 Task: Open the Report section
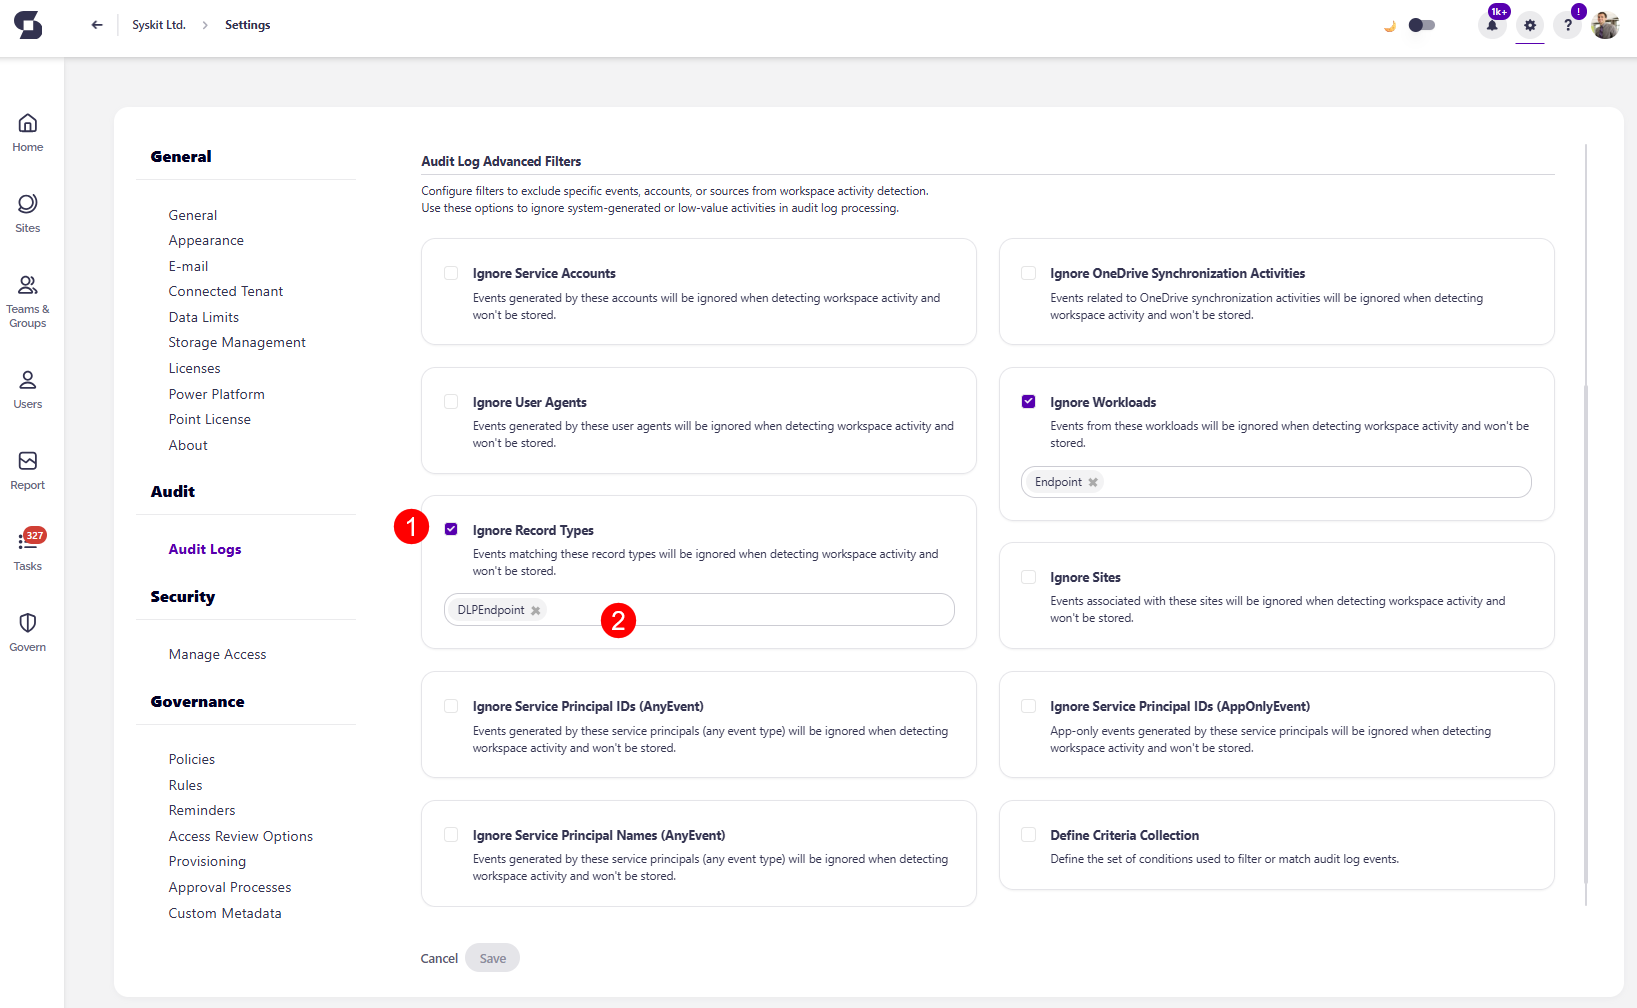pyautogui.click(x=27, y=468)
